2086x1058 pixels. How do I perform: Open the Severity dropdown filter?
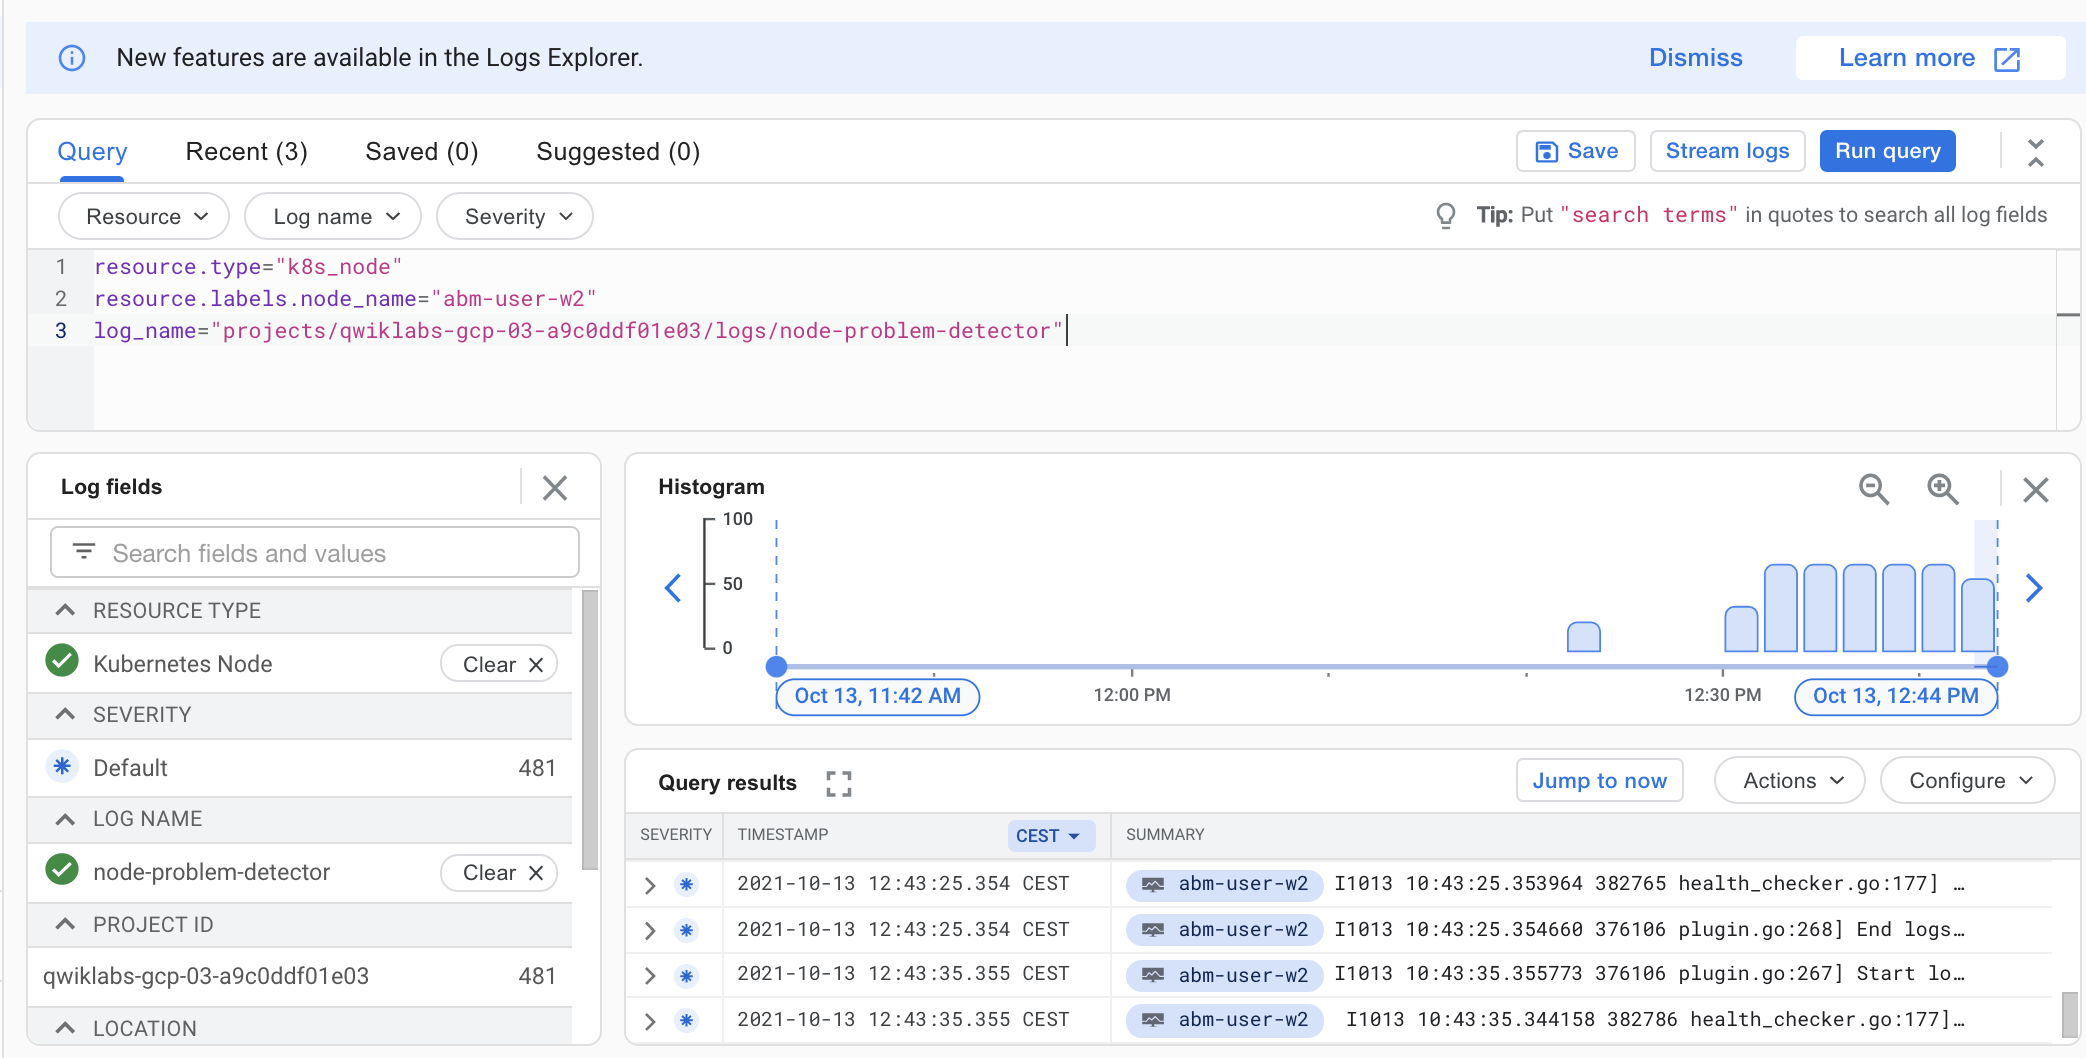click(516, 217)
